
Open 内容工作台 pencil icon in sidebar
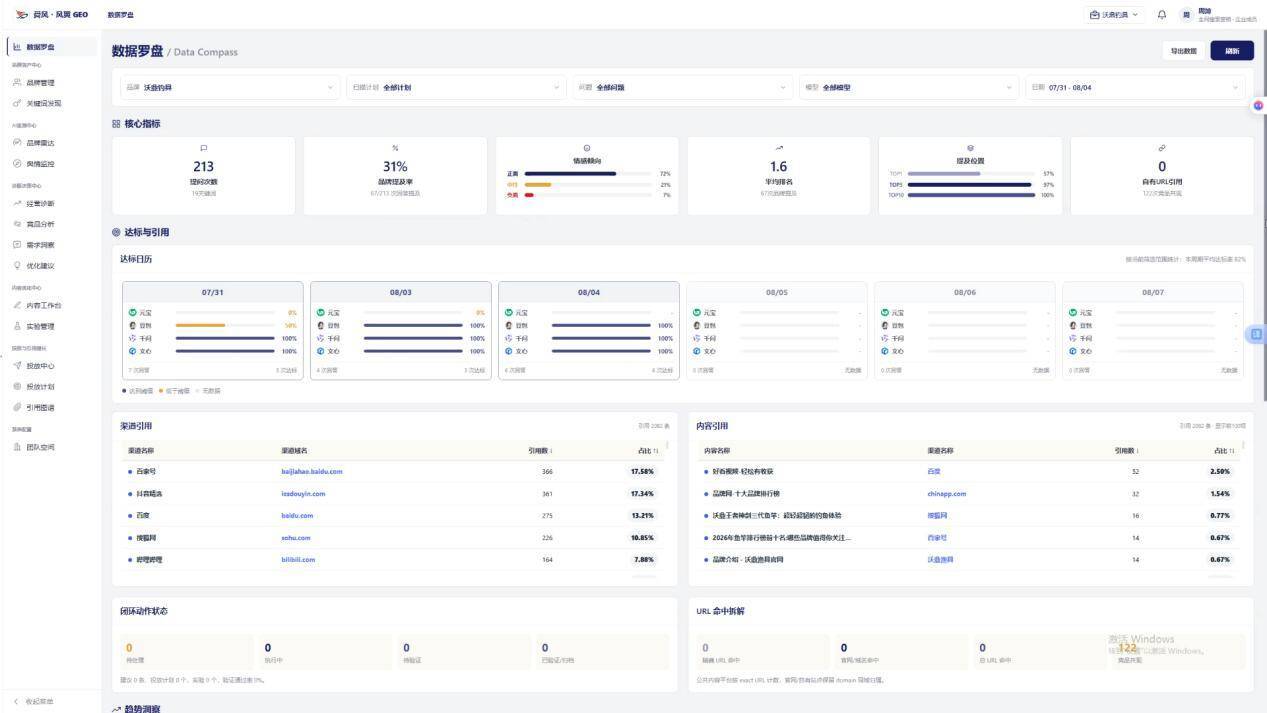click(x=17, y=305)
